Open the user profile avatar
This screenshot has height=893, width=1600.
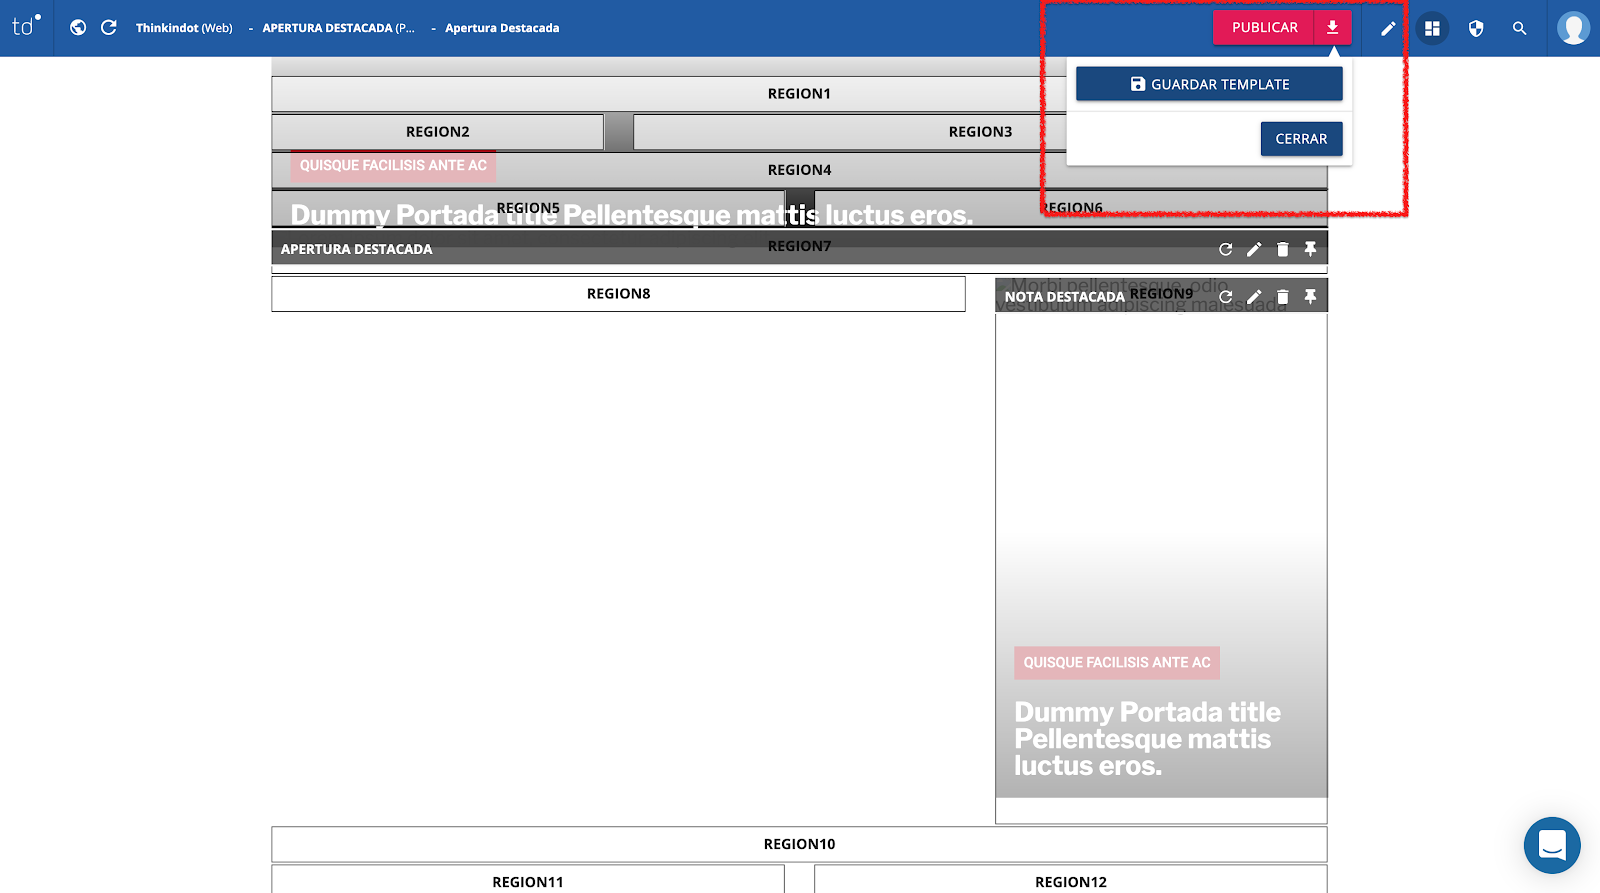click(1573, 28)
